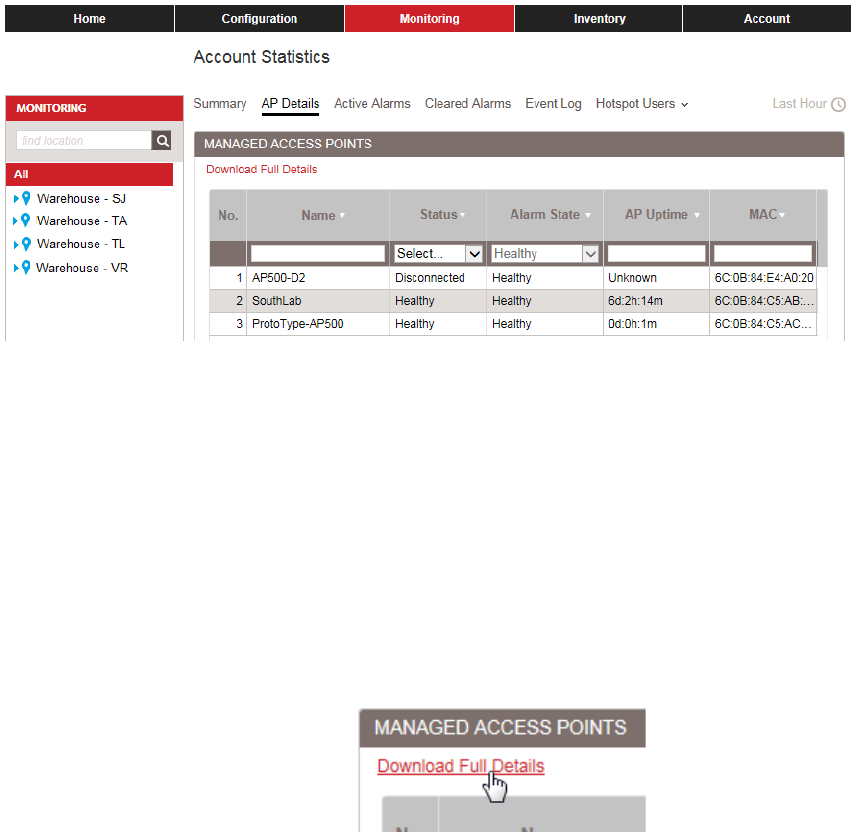Screen dimensions: 852x832
Task: Switch to the Summary sub-tab
Action: [220, 104]
